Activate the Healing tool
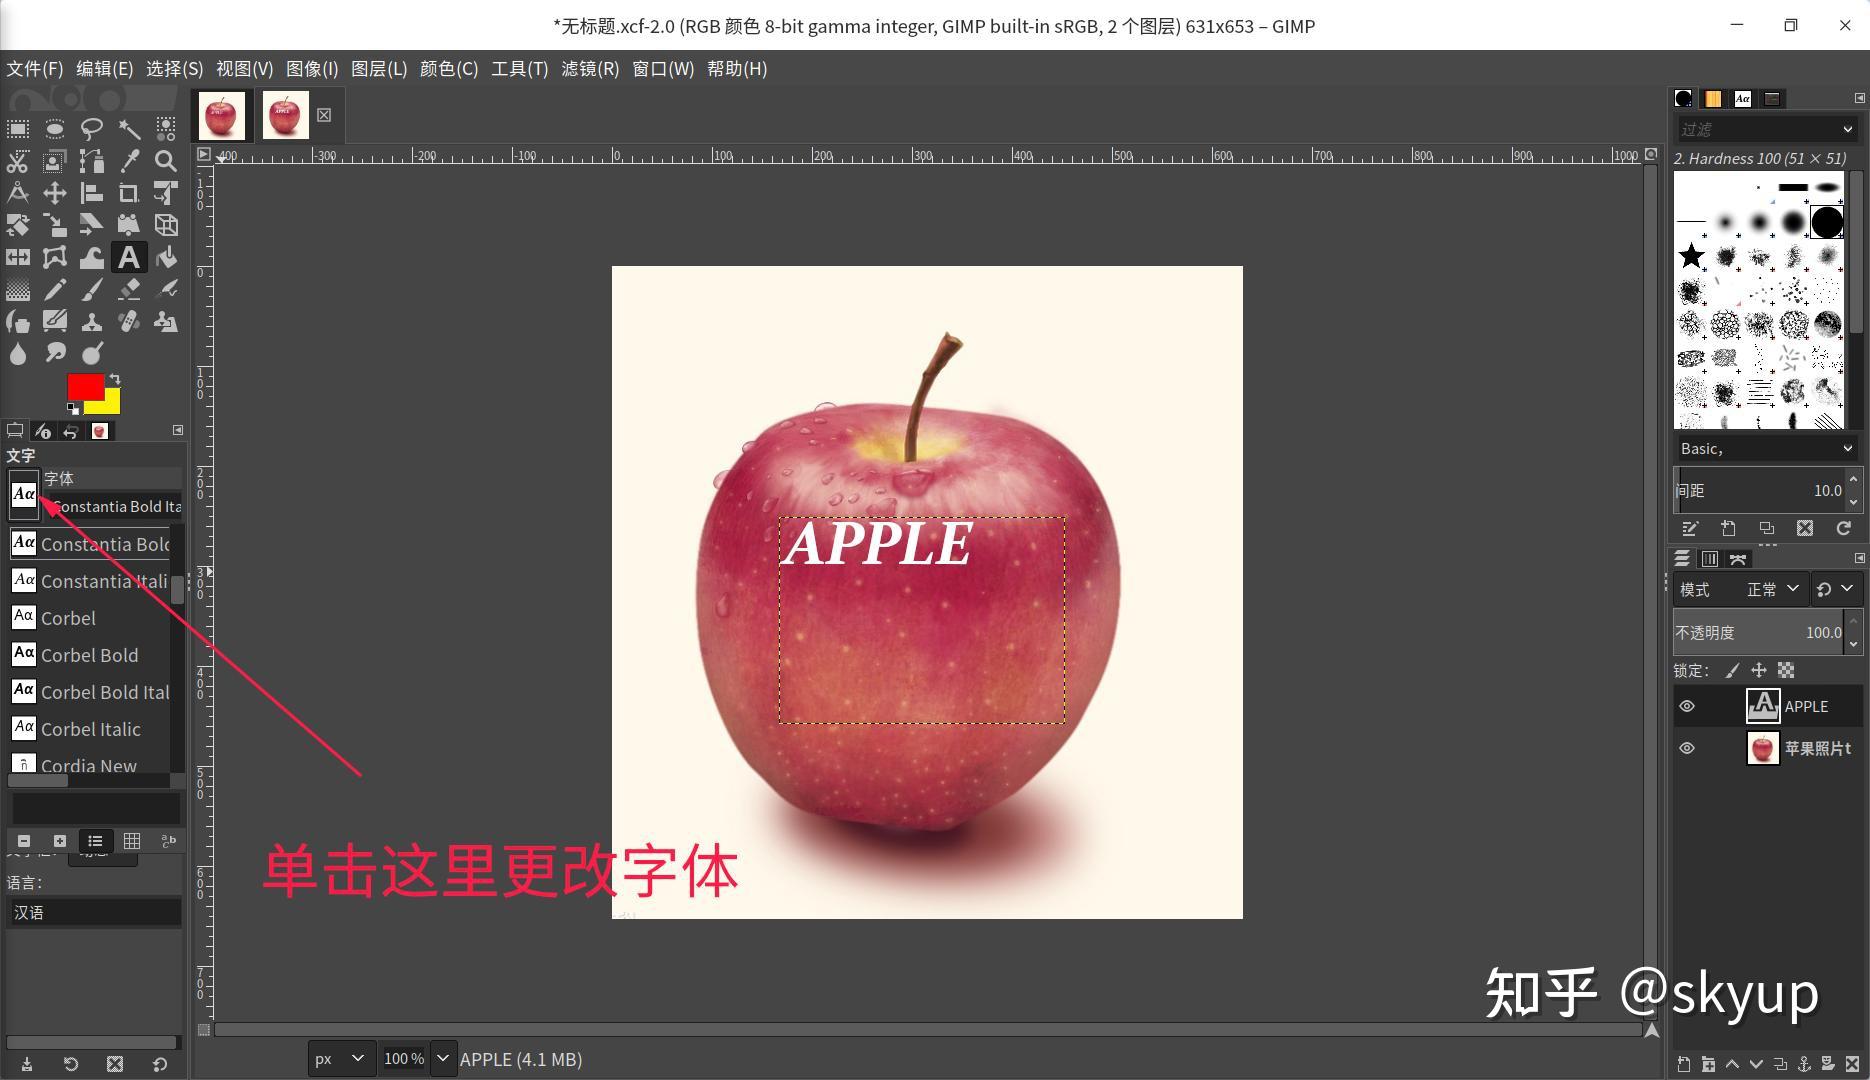 pos(130,321)
